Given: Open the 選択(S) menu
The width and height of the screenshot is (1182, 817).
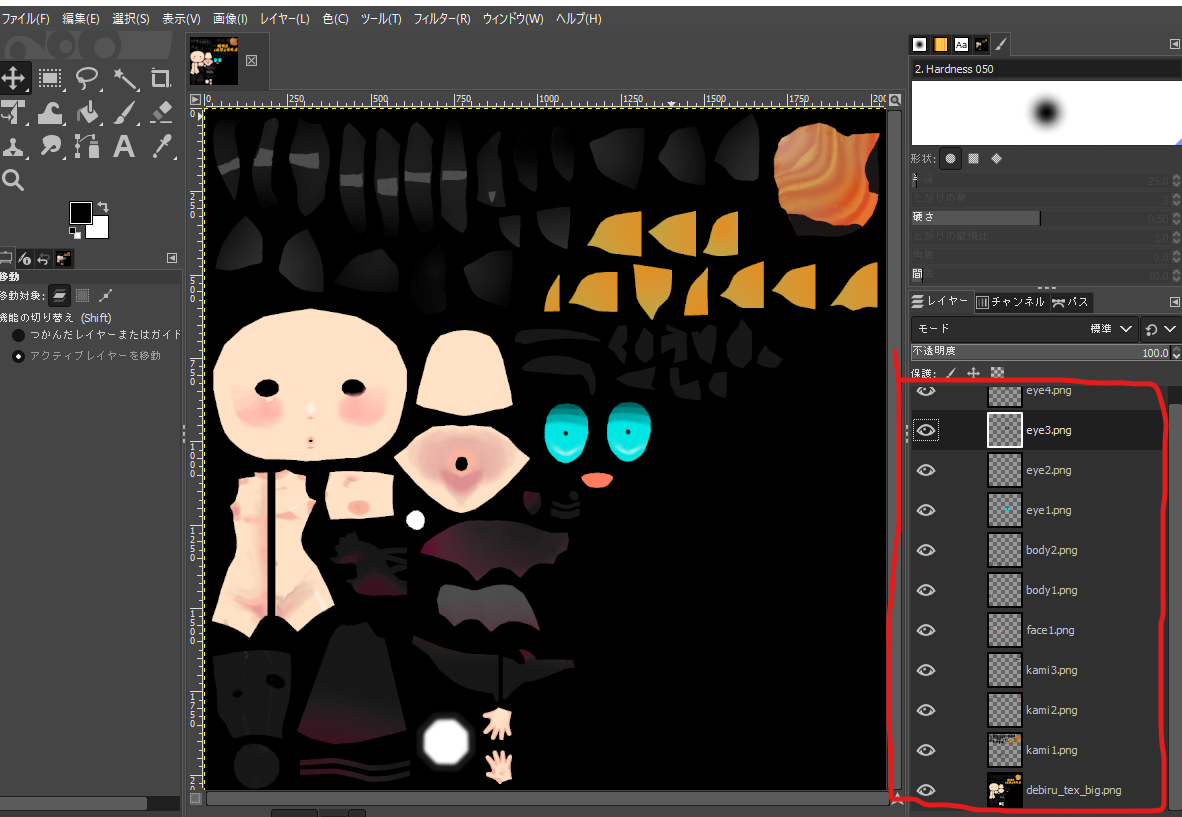Looking at the screenshot, I should (130, 18).
